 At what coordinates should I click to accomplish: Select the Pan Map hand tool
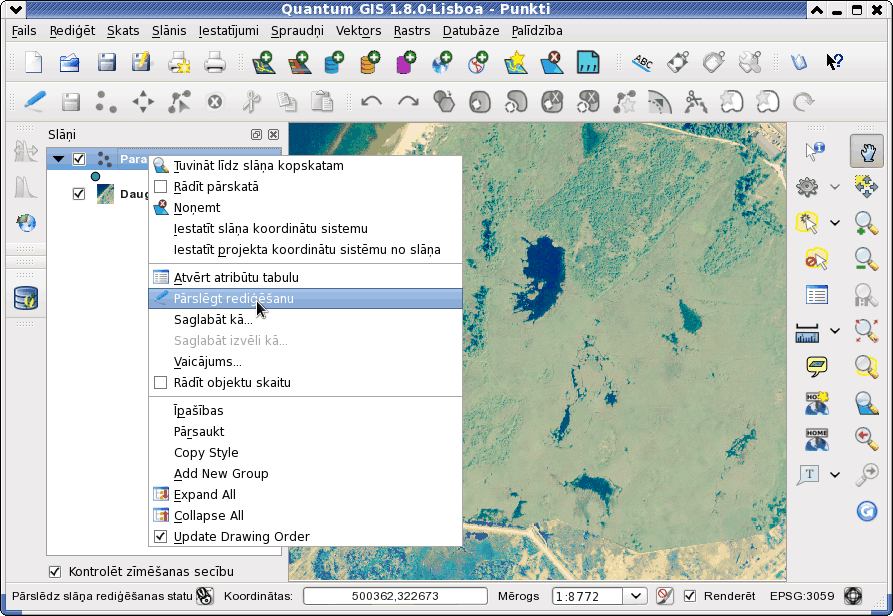tap(866, 151)
